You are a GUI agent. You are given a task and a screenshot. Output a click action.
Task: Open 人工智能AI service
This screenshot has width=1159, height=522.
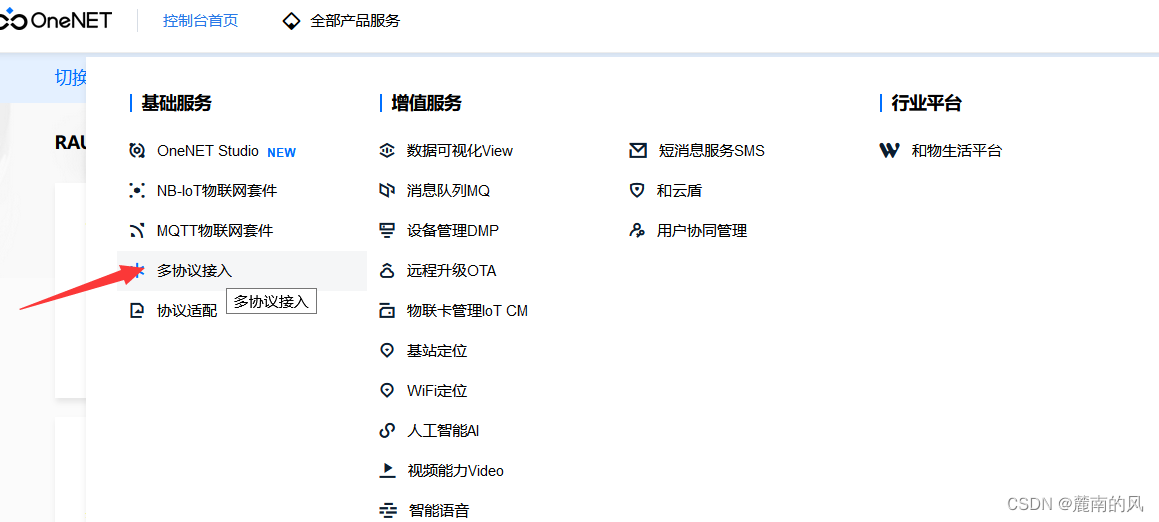click(x=443, y=430)
